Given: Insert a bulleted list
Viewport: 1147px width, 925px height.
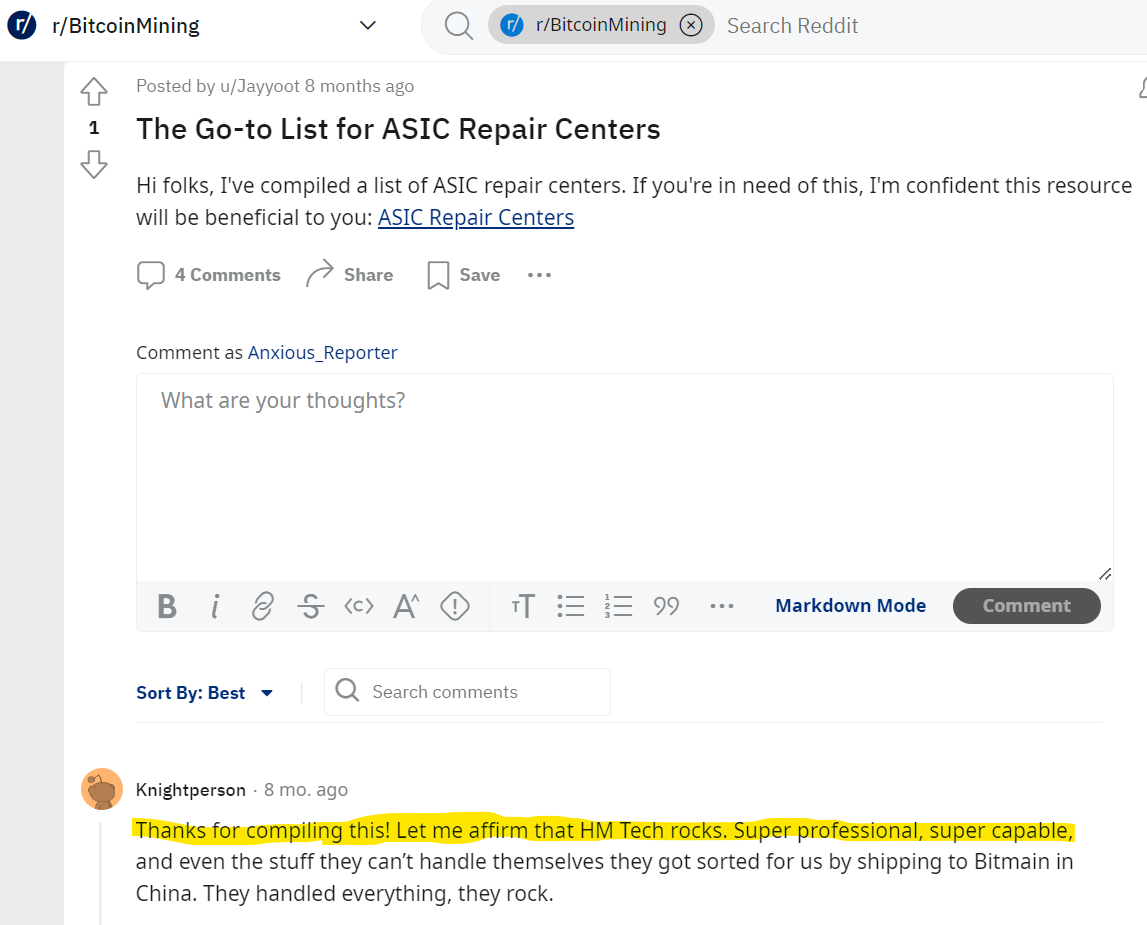Looking at the screenshot, I should pos(571,606).
